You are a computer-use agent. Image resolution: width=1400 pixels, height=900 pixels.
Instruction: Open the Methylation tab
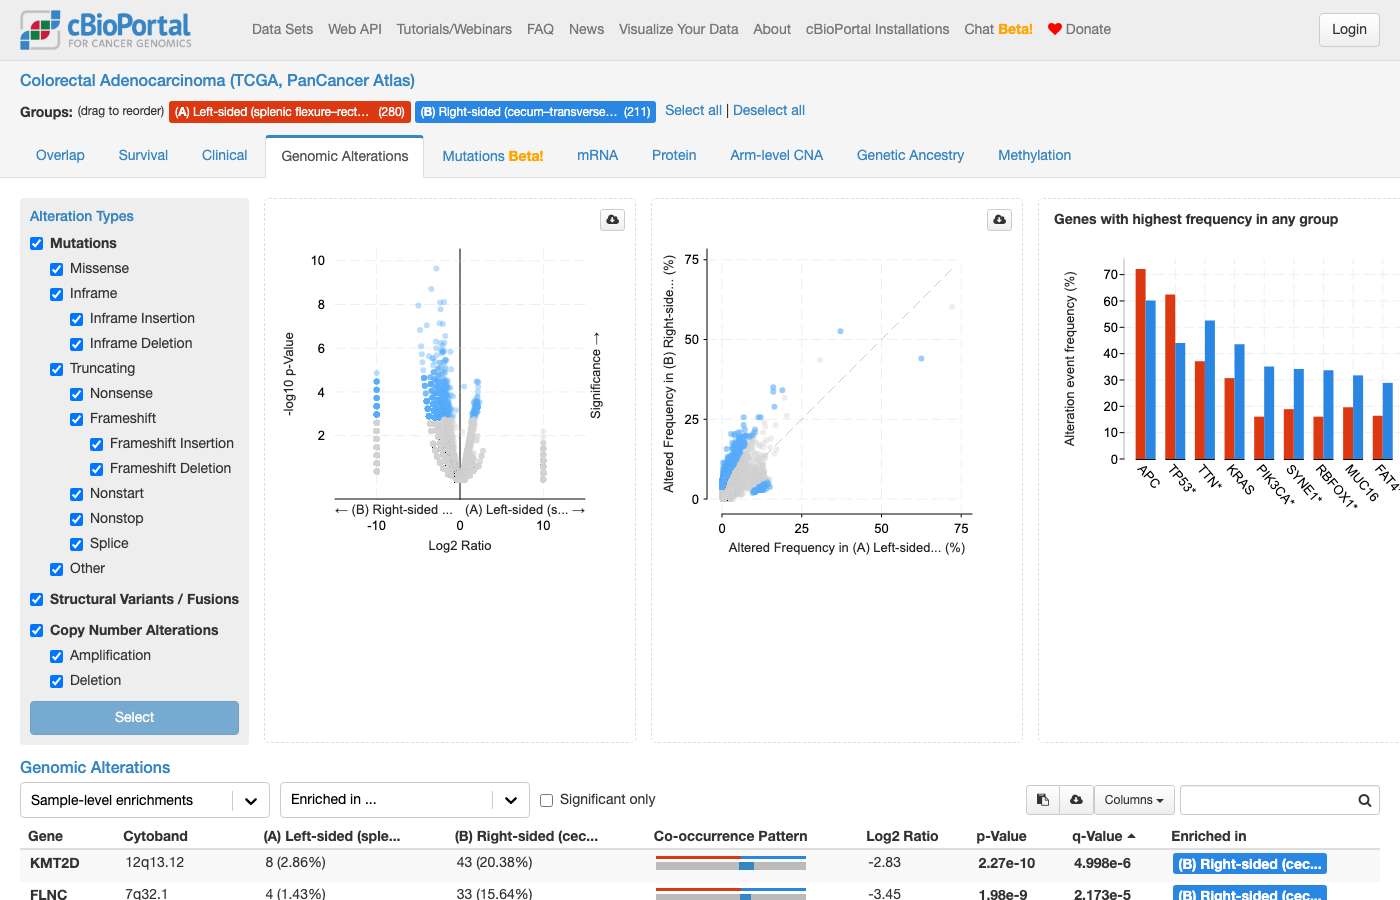tap(1035, 155)
